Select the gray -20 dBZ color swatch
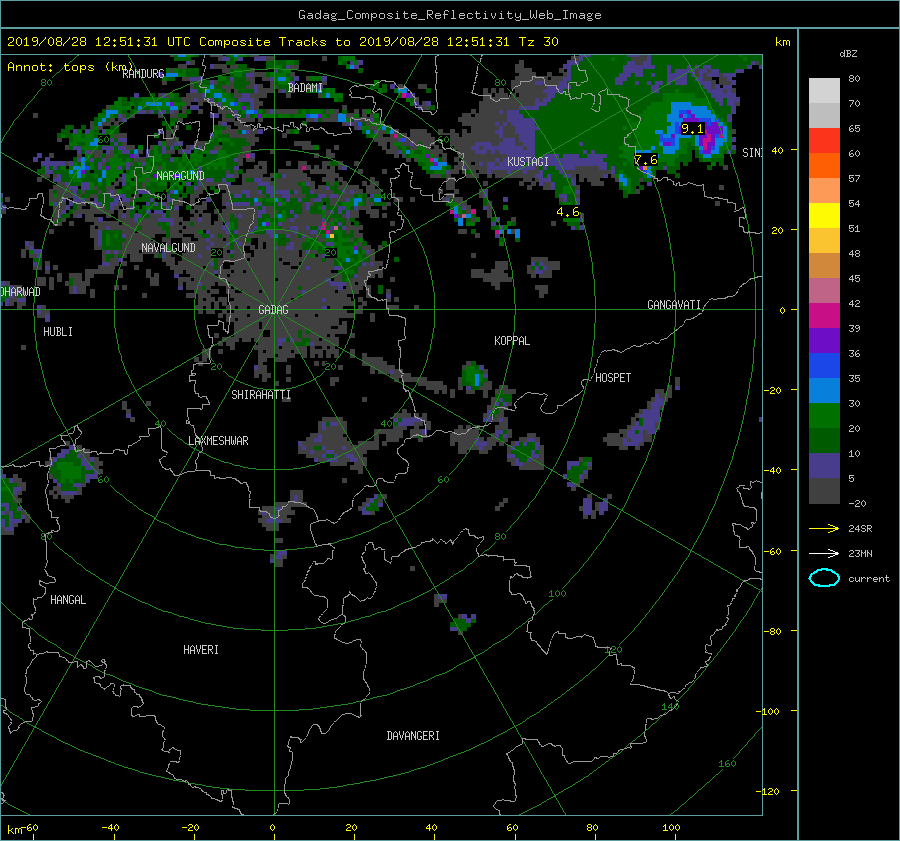 click(x=824, y=491)
